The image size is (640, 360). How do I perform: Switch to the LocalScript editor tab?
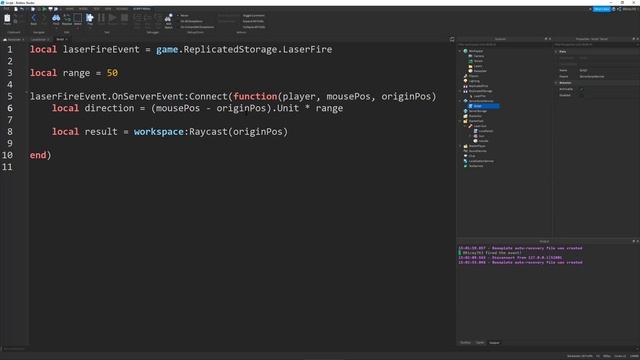40,40
